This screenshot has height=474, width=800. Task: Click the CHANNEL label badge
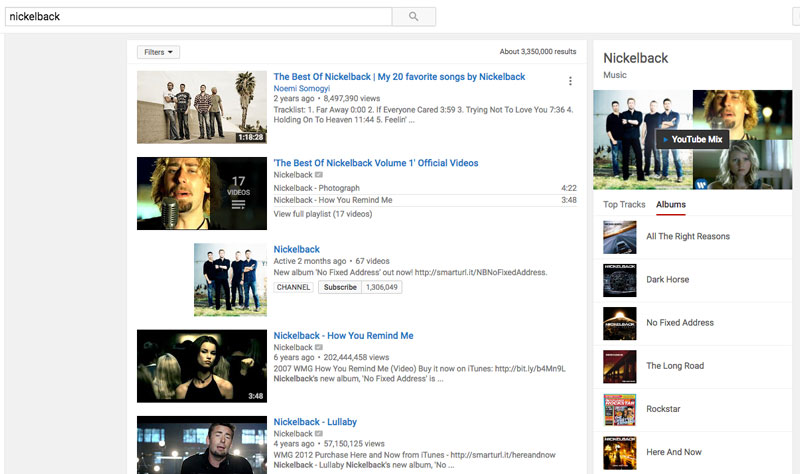click(293, 287)
